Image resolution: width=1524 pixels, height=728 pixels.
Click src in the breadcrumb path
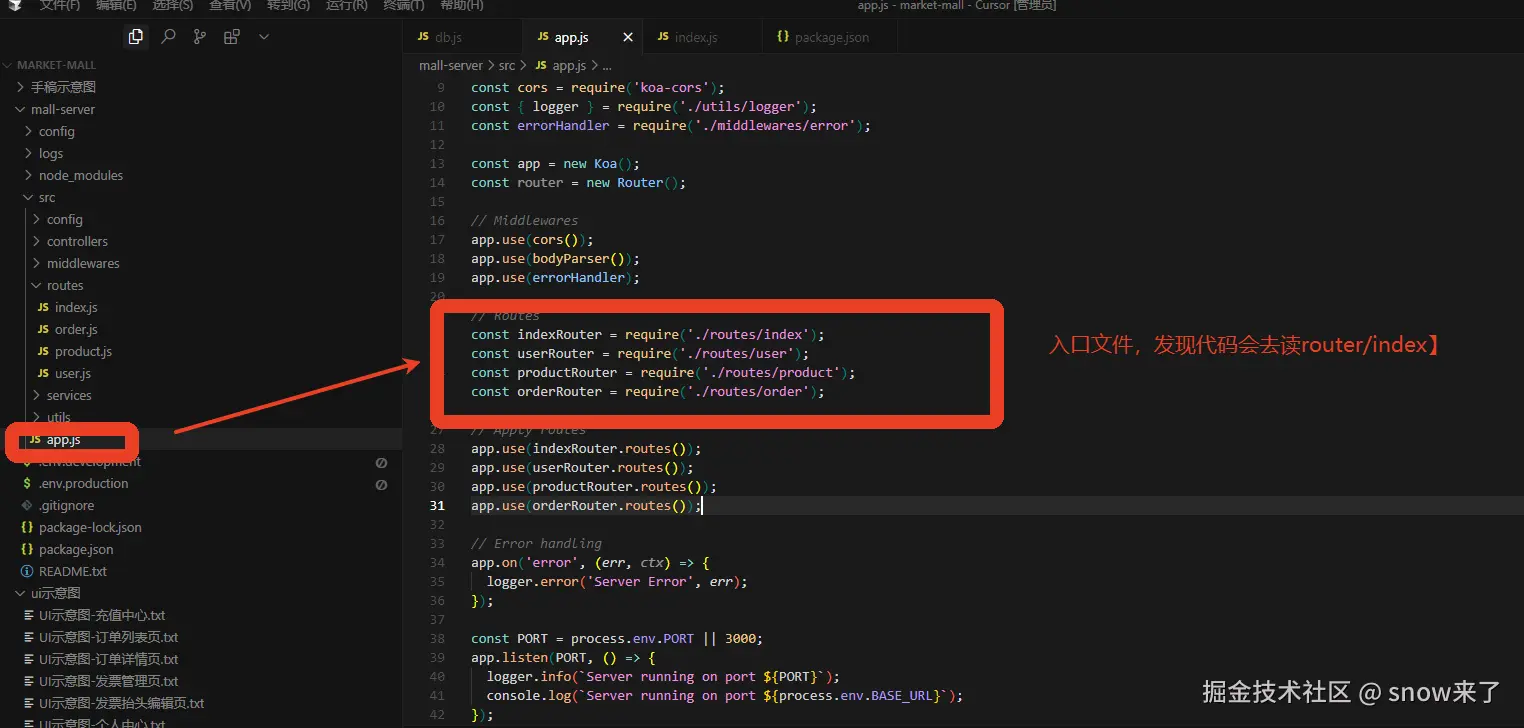[507, 65]
